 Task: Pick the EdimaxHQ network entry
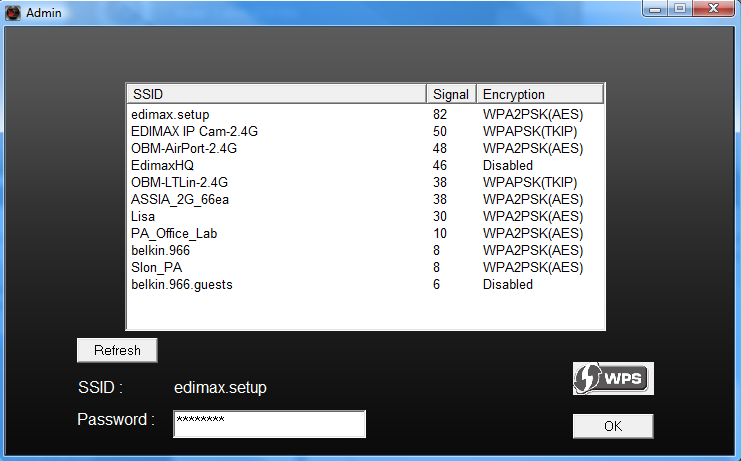(x=365, y=165)
